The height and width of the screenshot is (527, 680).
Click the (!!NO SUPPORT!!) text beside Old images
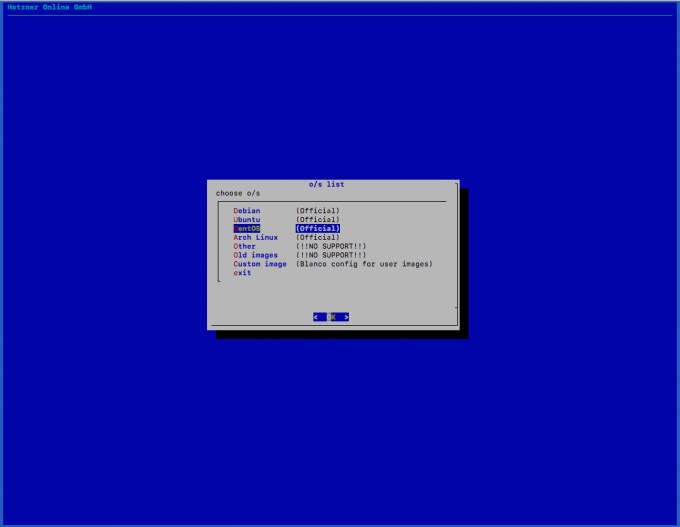330,255
